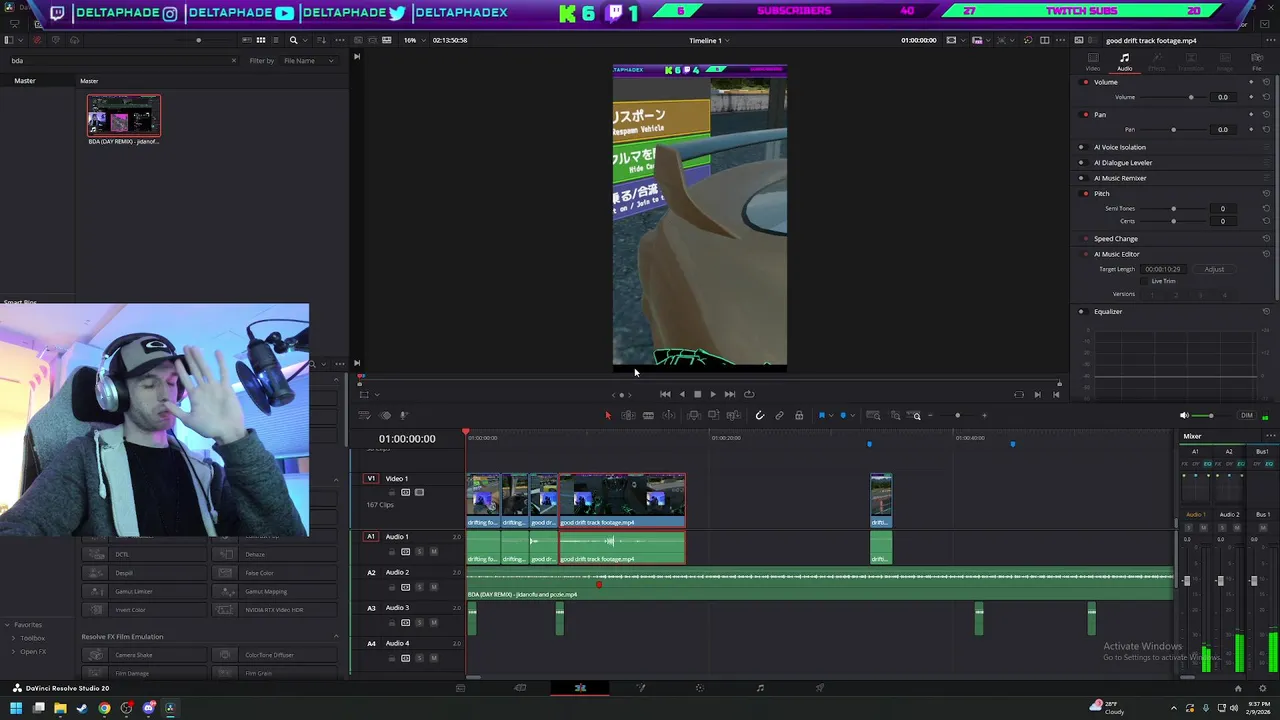Jump to first frame of timeline
The width and height of the screenshot is (1280, 720).
(665, 394)
